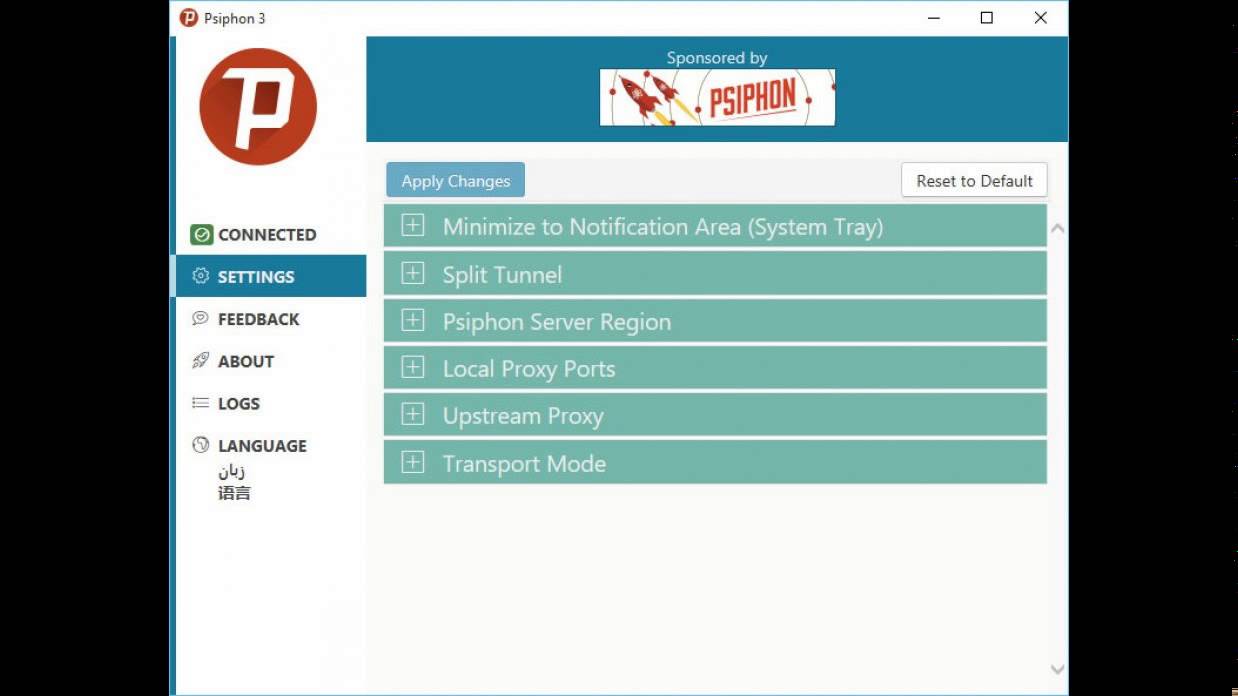The image size is (1238, 696).
Task: Expand plus icon for Local Proxy Ports
Action: point(413,367)
